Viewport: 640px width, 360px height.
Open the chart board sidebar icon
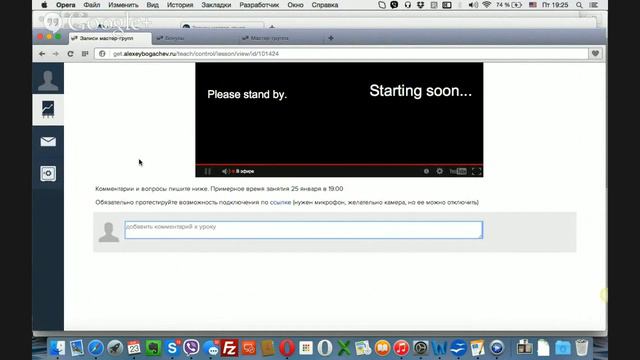click(48, 109)
